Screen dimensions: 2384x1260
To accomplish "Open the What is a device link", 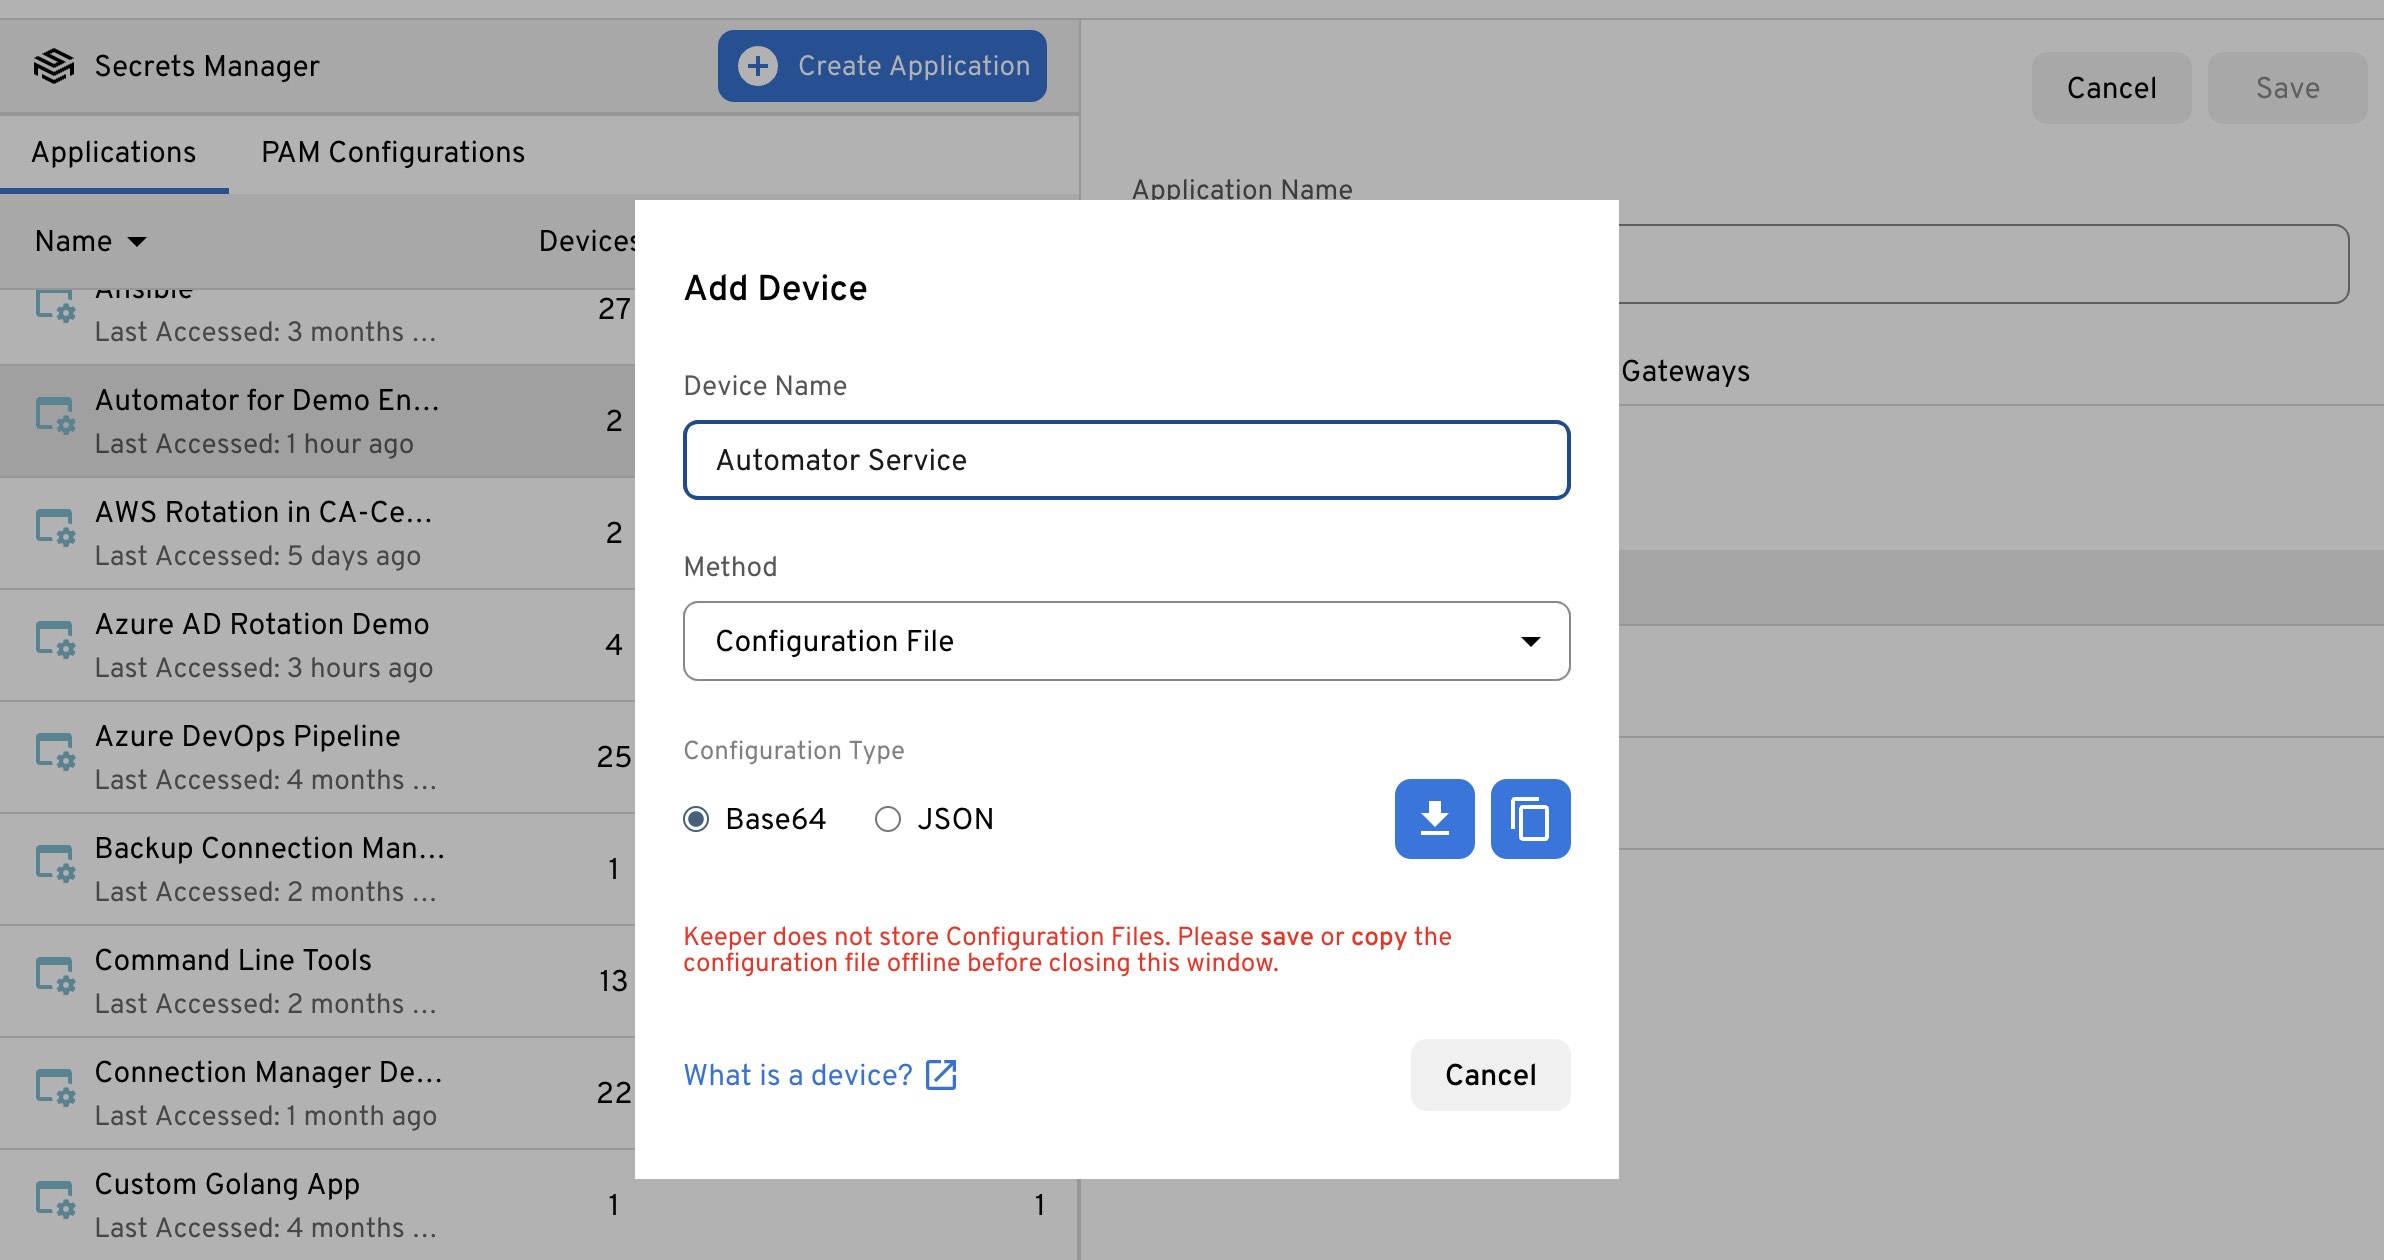I will (798, 1075).
